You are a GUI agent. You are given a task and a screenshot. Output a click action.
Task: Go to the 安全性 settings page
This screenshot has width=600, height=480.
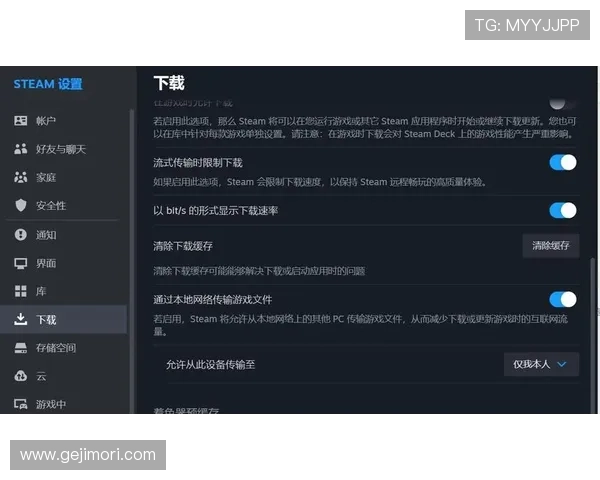tap(64, 206)
